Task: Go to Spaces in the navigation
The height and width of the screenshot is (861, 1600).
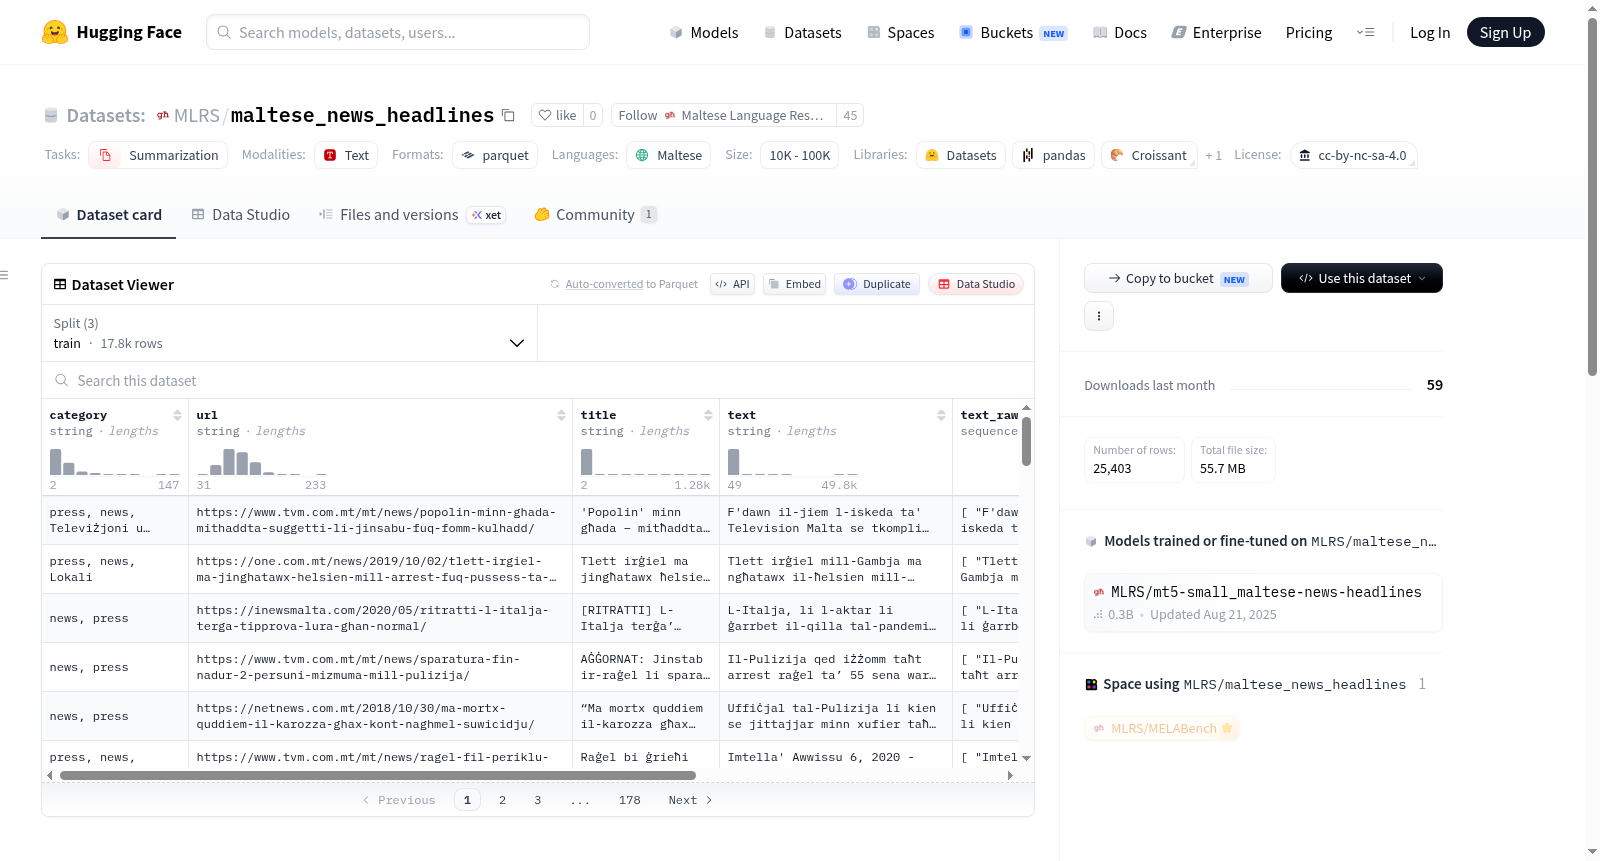Action: click(901, 32)
